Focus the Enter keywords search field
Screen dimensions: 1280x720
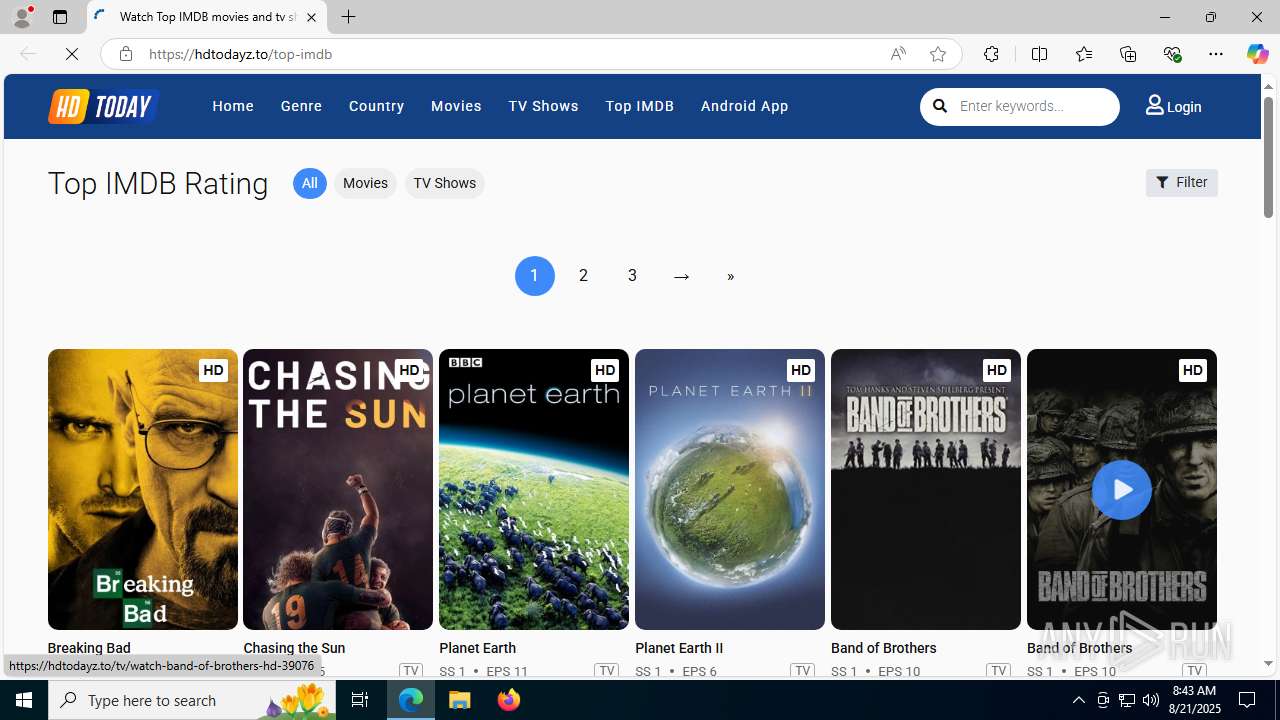click(x=1034, y=106)
